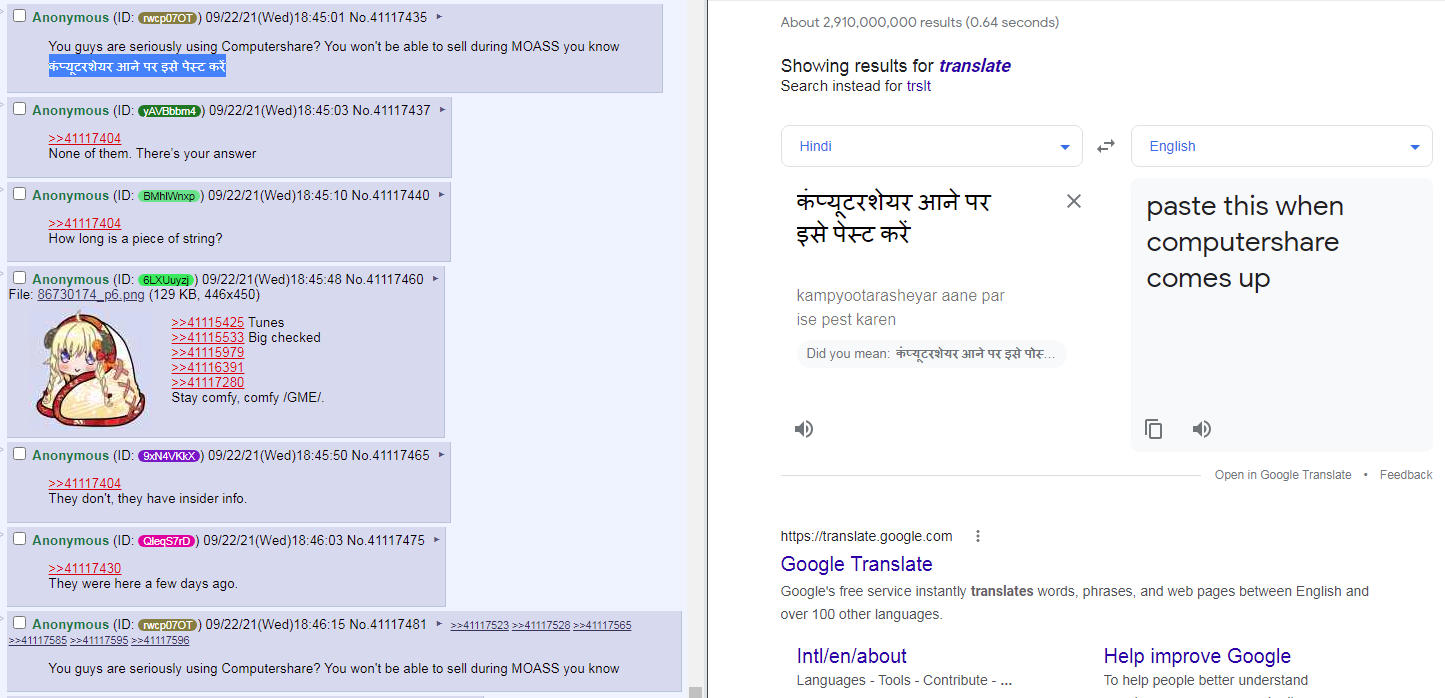
Task: Search instead for trslt
Action: (x=918, y=86)
